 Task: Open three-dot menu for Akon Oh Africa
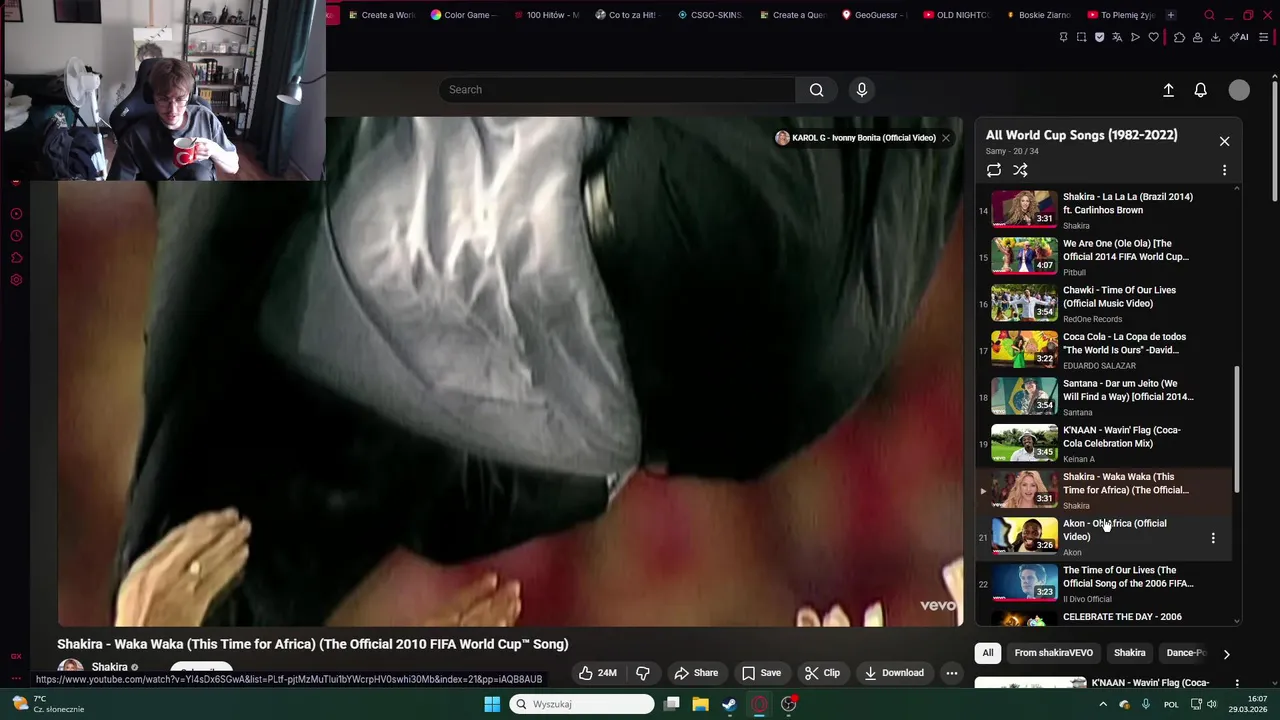tap(1213, 538)
